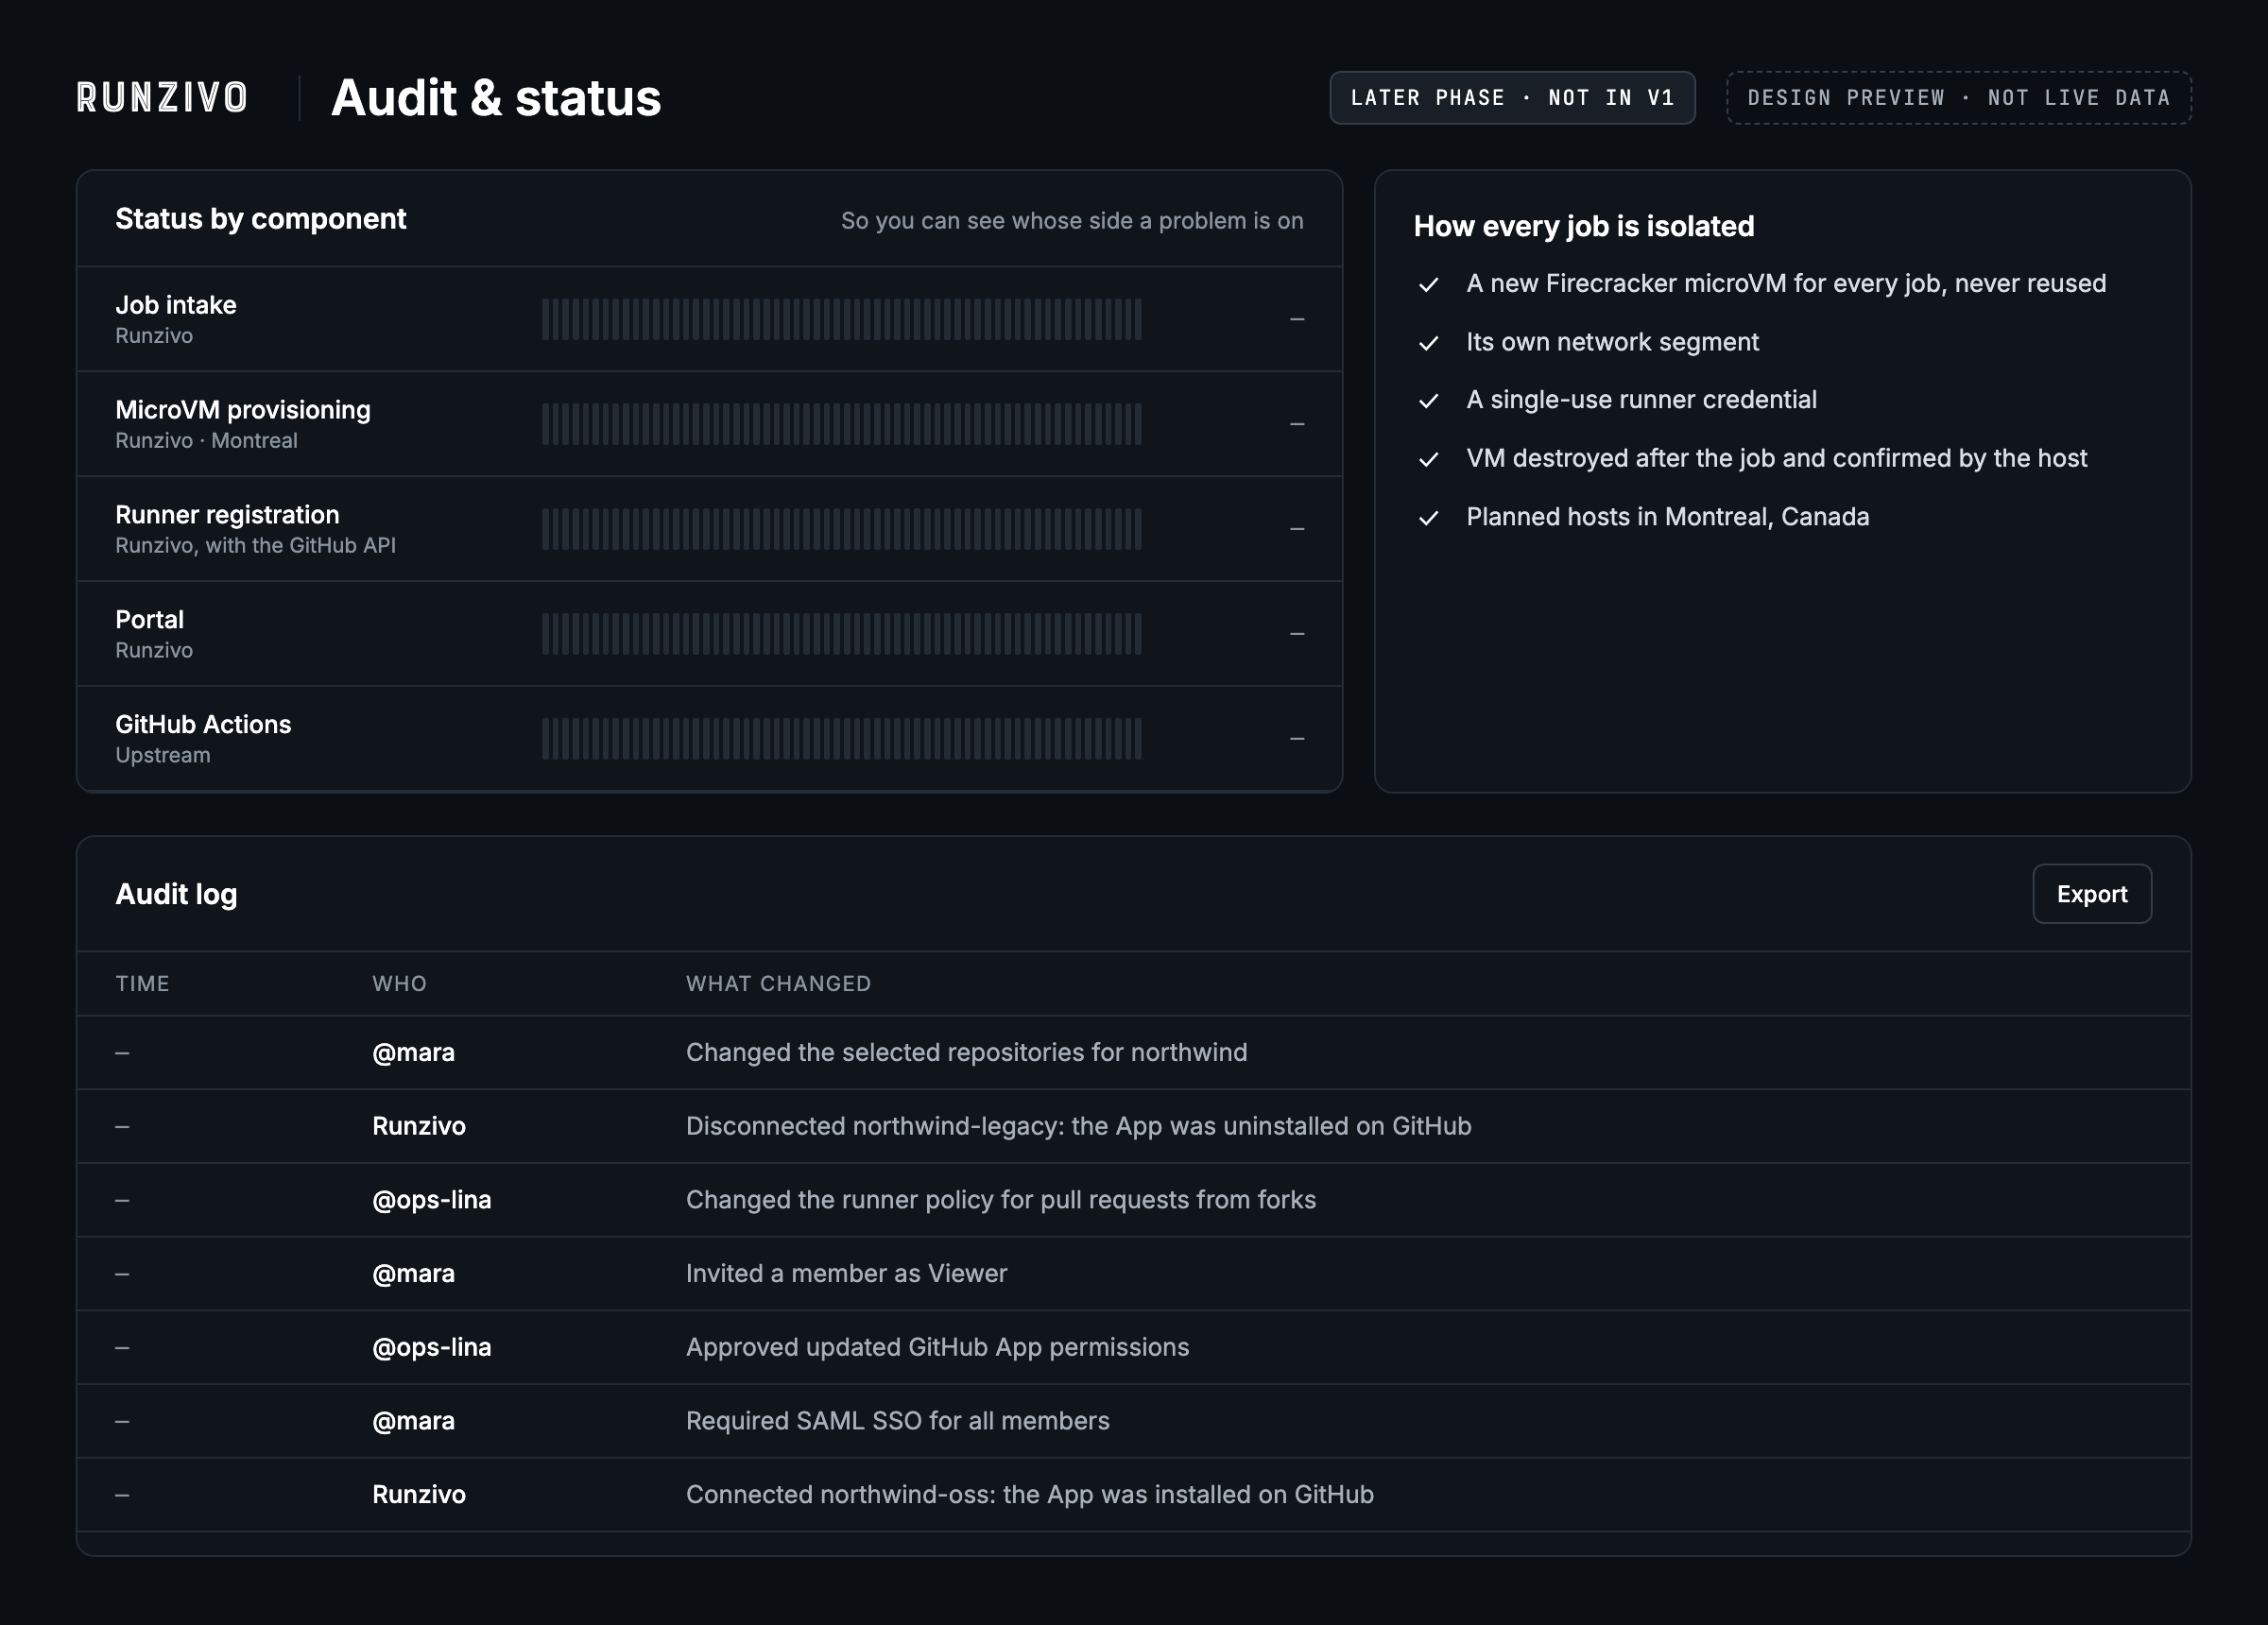Open the Invited a member as Viewer entry
2268x1625 pixels.
tap(1133, 1274)
